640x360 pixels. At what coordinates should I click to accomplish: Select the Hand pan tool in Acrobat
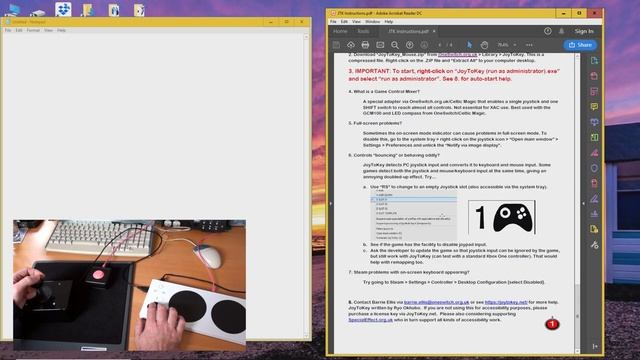click(484, 45)
